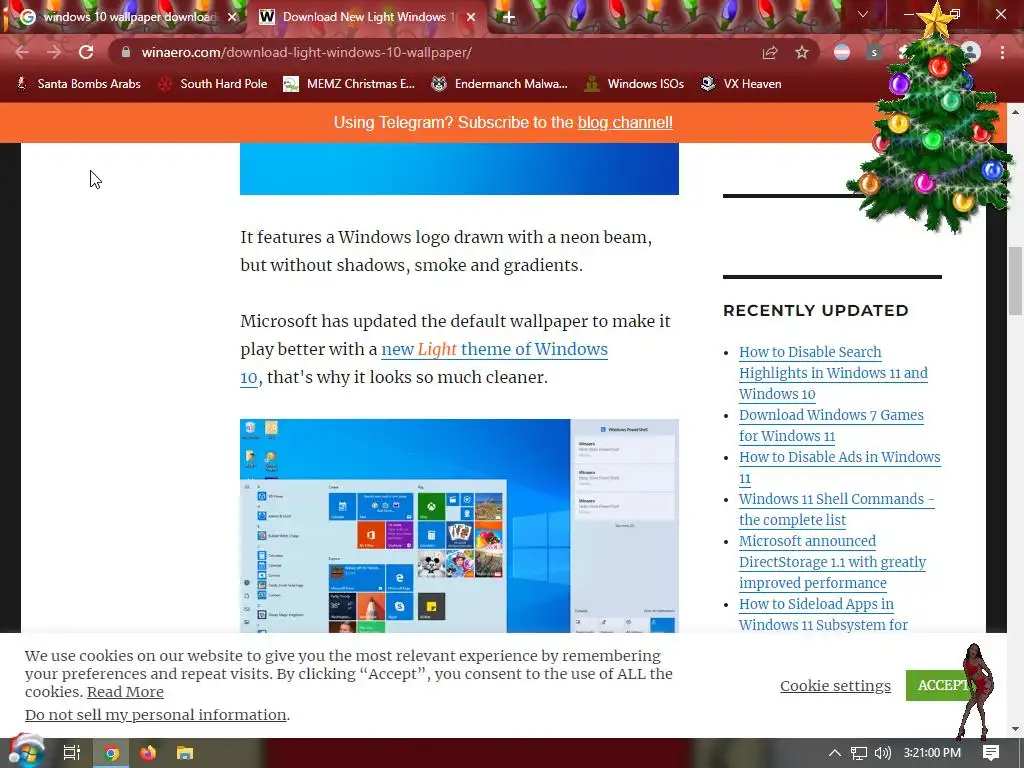Open Cookie settings
This screenshot has width=1024, height=768.
pos(835,686)
